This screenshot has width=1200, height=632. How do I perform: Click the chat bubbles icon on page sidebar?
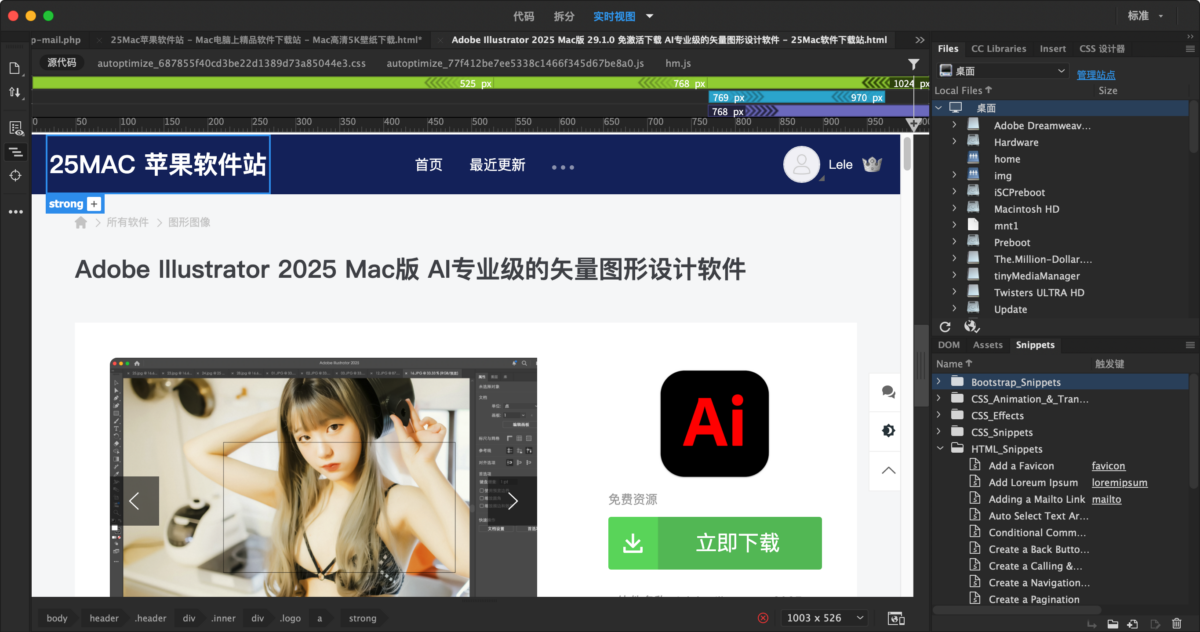888,392
